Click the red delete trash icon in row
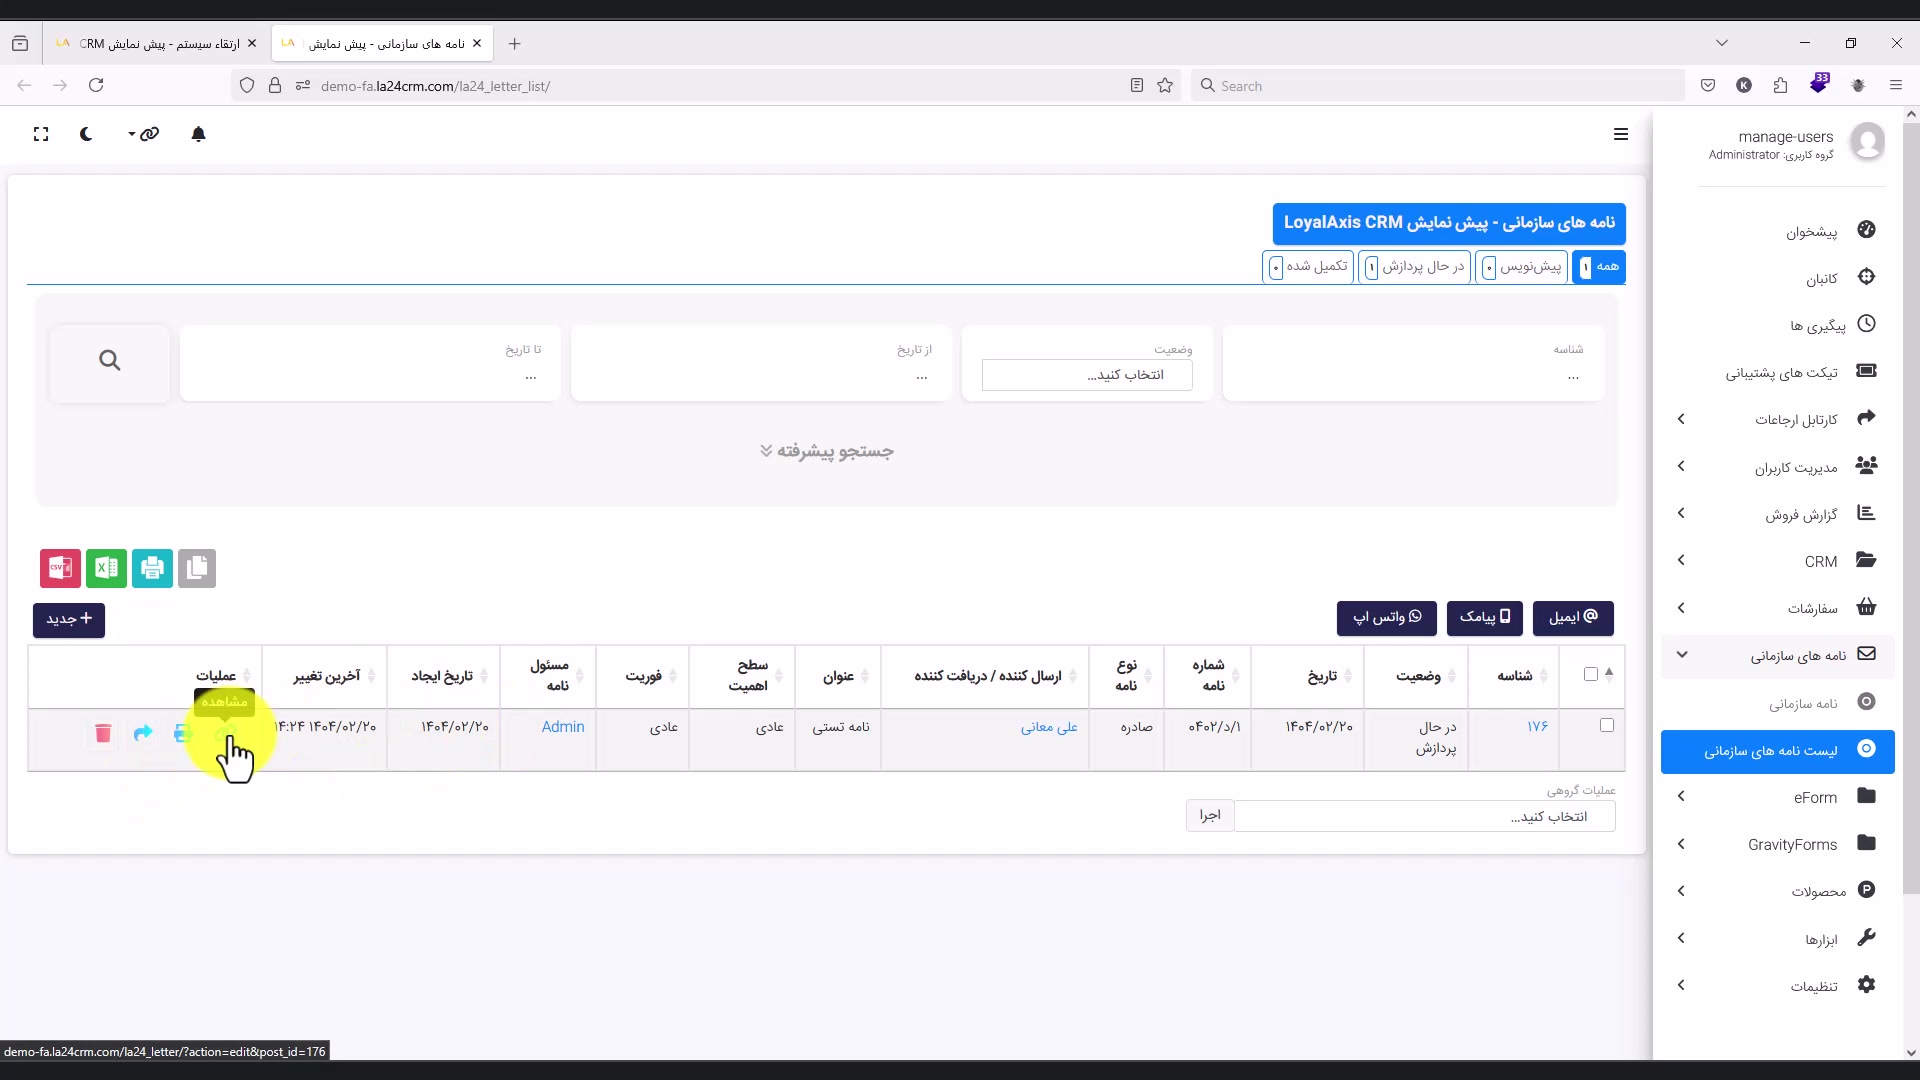 [x=103, y=734]
